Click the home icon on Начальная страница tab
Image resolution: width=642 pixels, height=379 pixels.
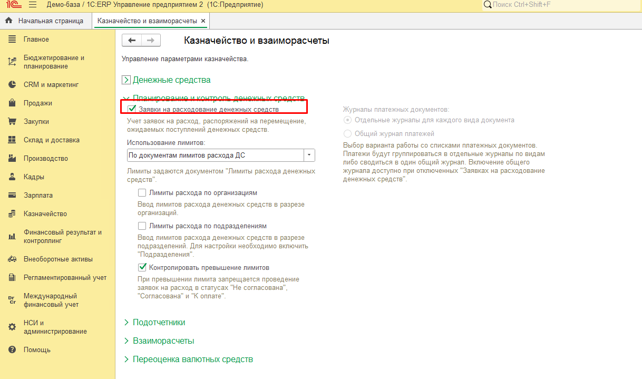coord(9,20)
